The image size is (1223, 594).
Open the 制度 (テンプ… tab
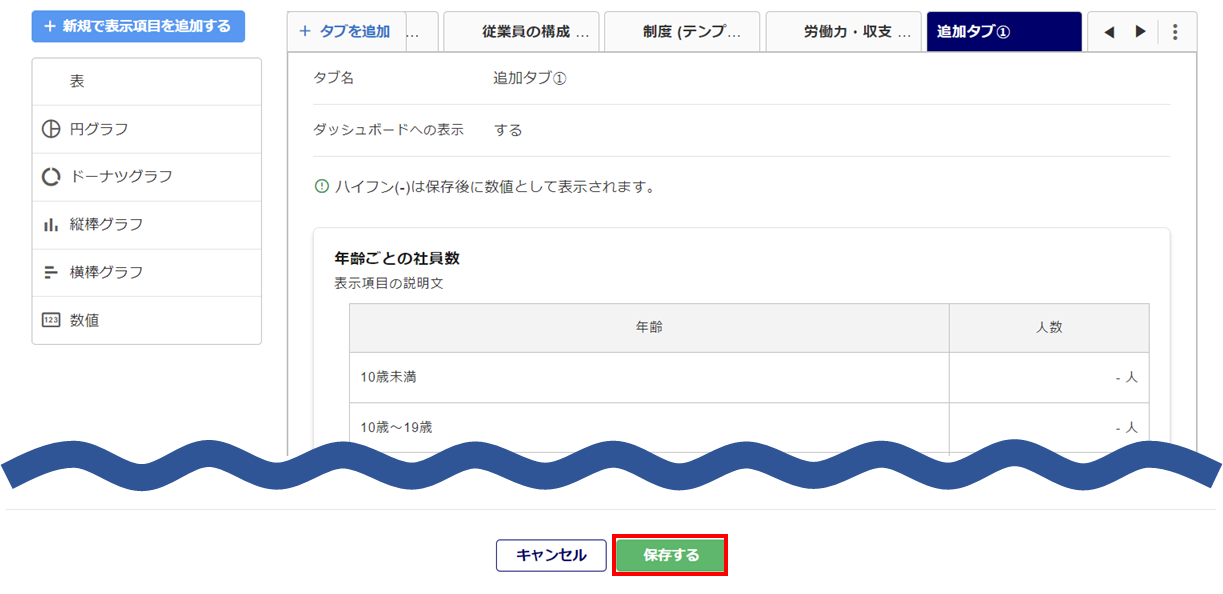coord(682,32)
